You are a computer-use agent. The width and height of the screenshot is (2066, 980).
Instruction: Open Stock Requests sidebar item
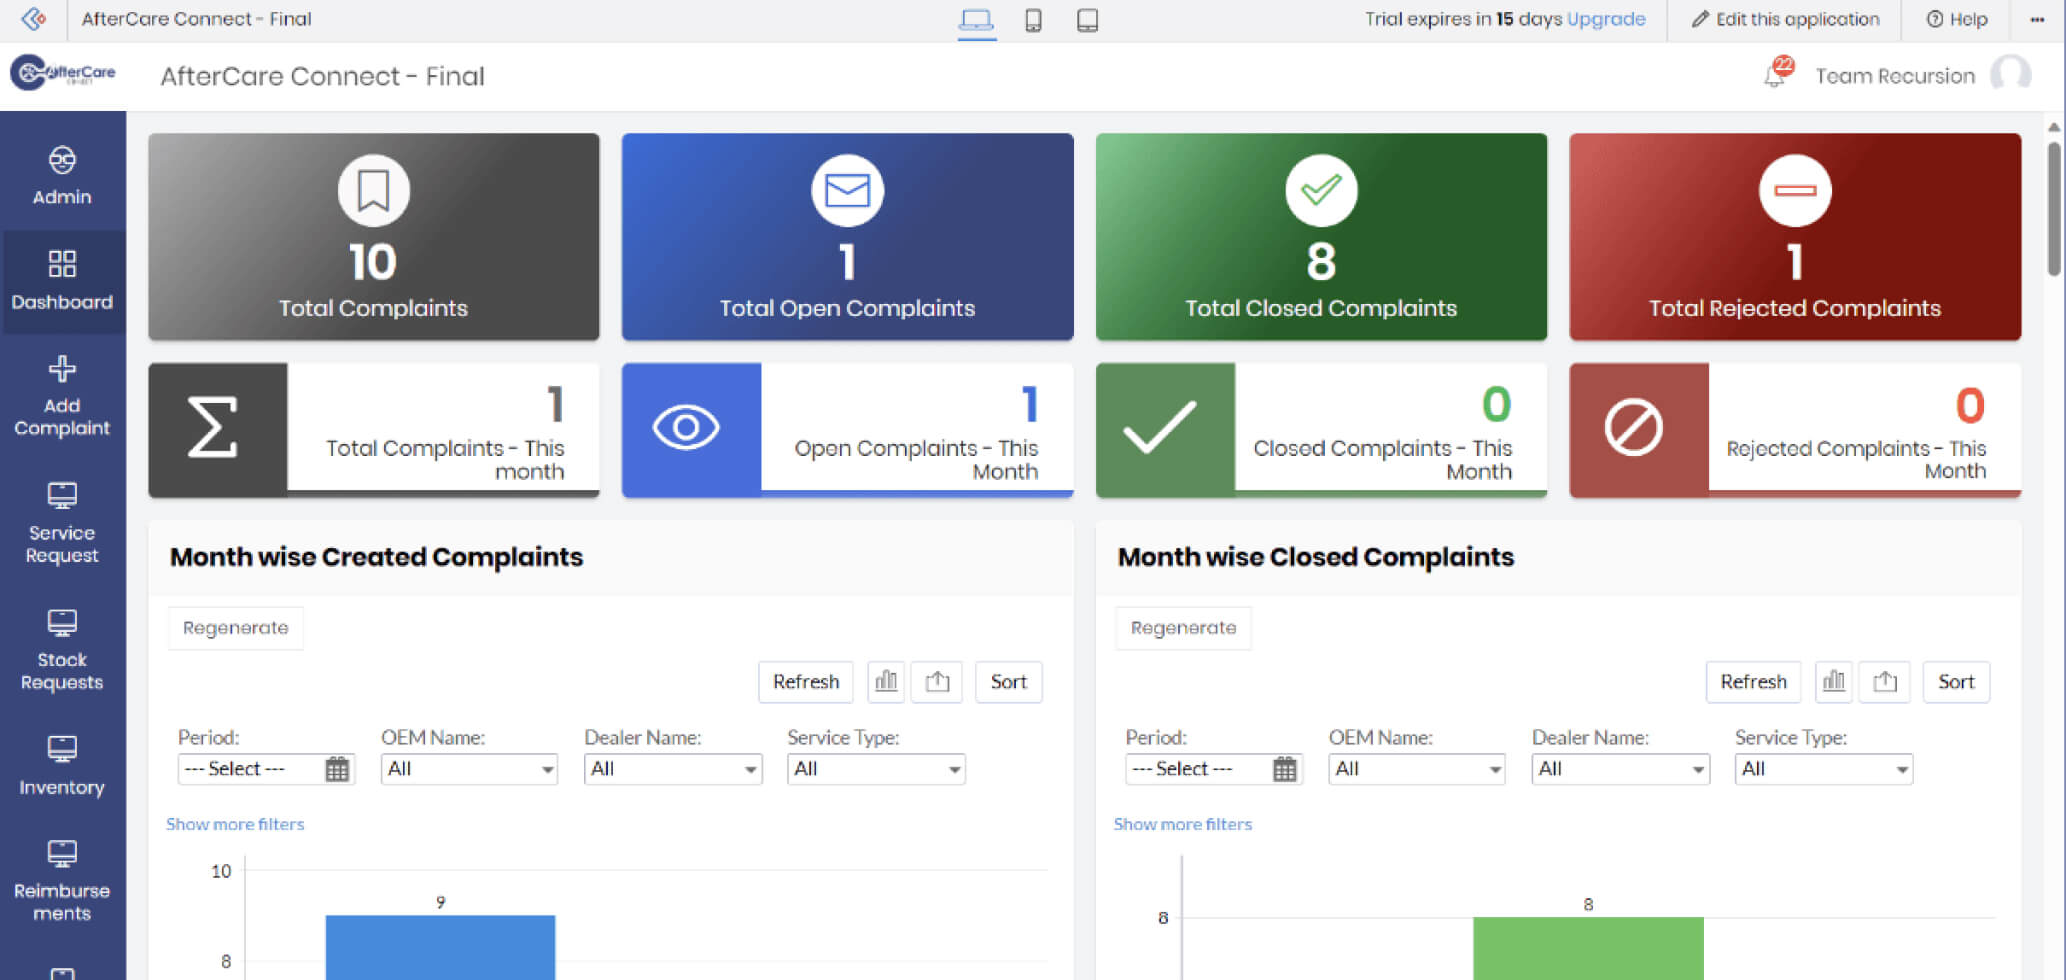(62, 651)
